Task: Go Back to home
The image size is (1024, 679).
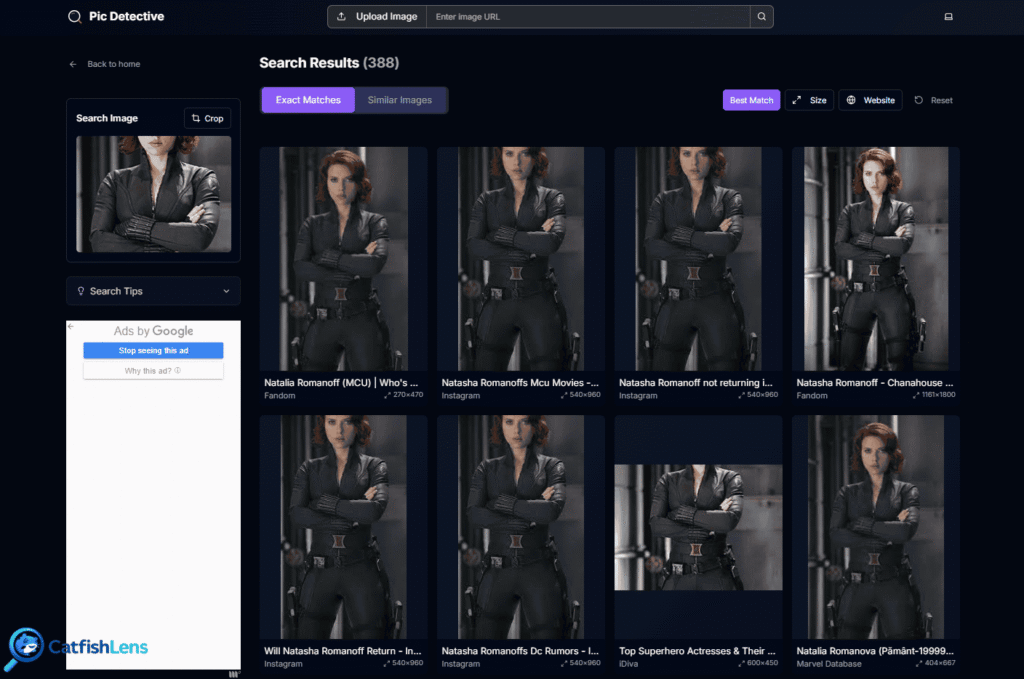Action: 105,64
